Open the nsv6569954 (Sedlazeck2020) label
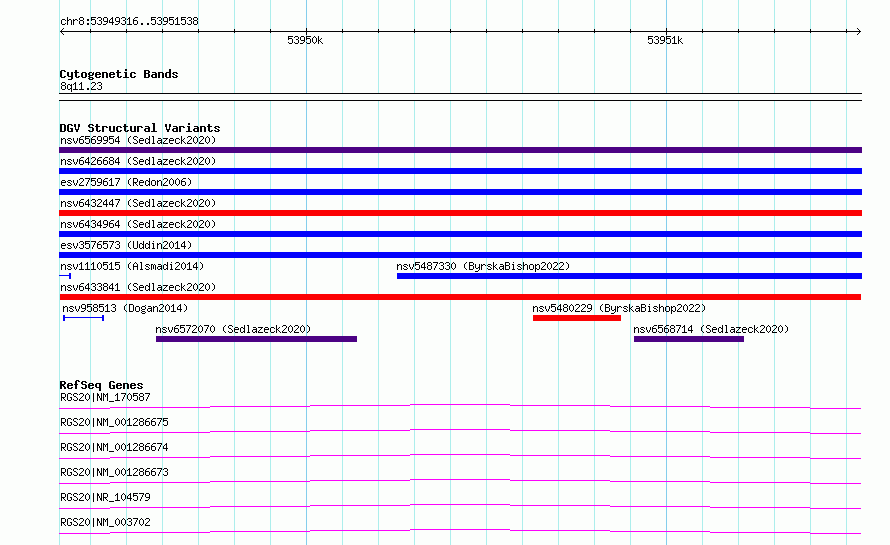Viewport: 890px width, 545px height. click(138, 140)
